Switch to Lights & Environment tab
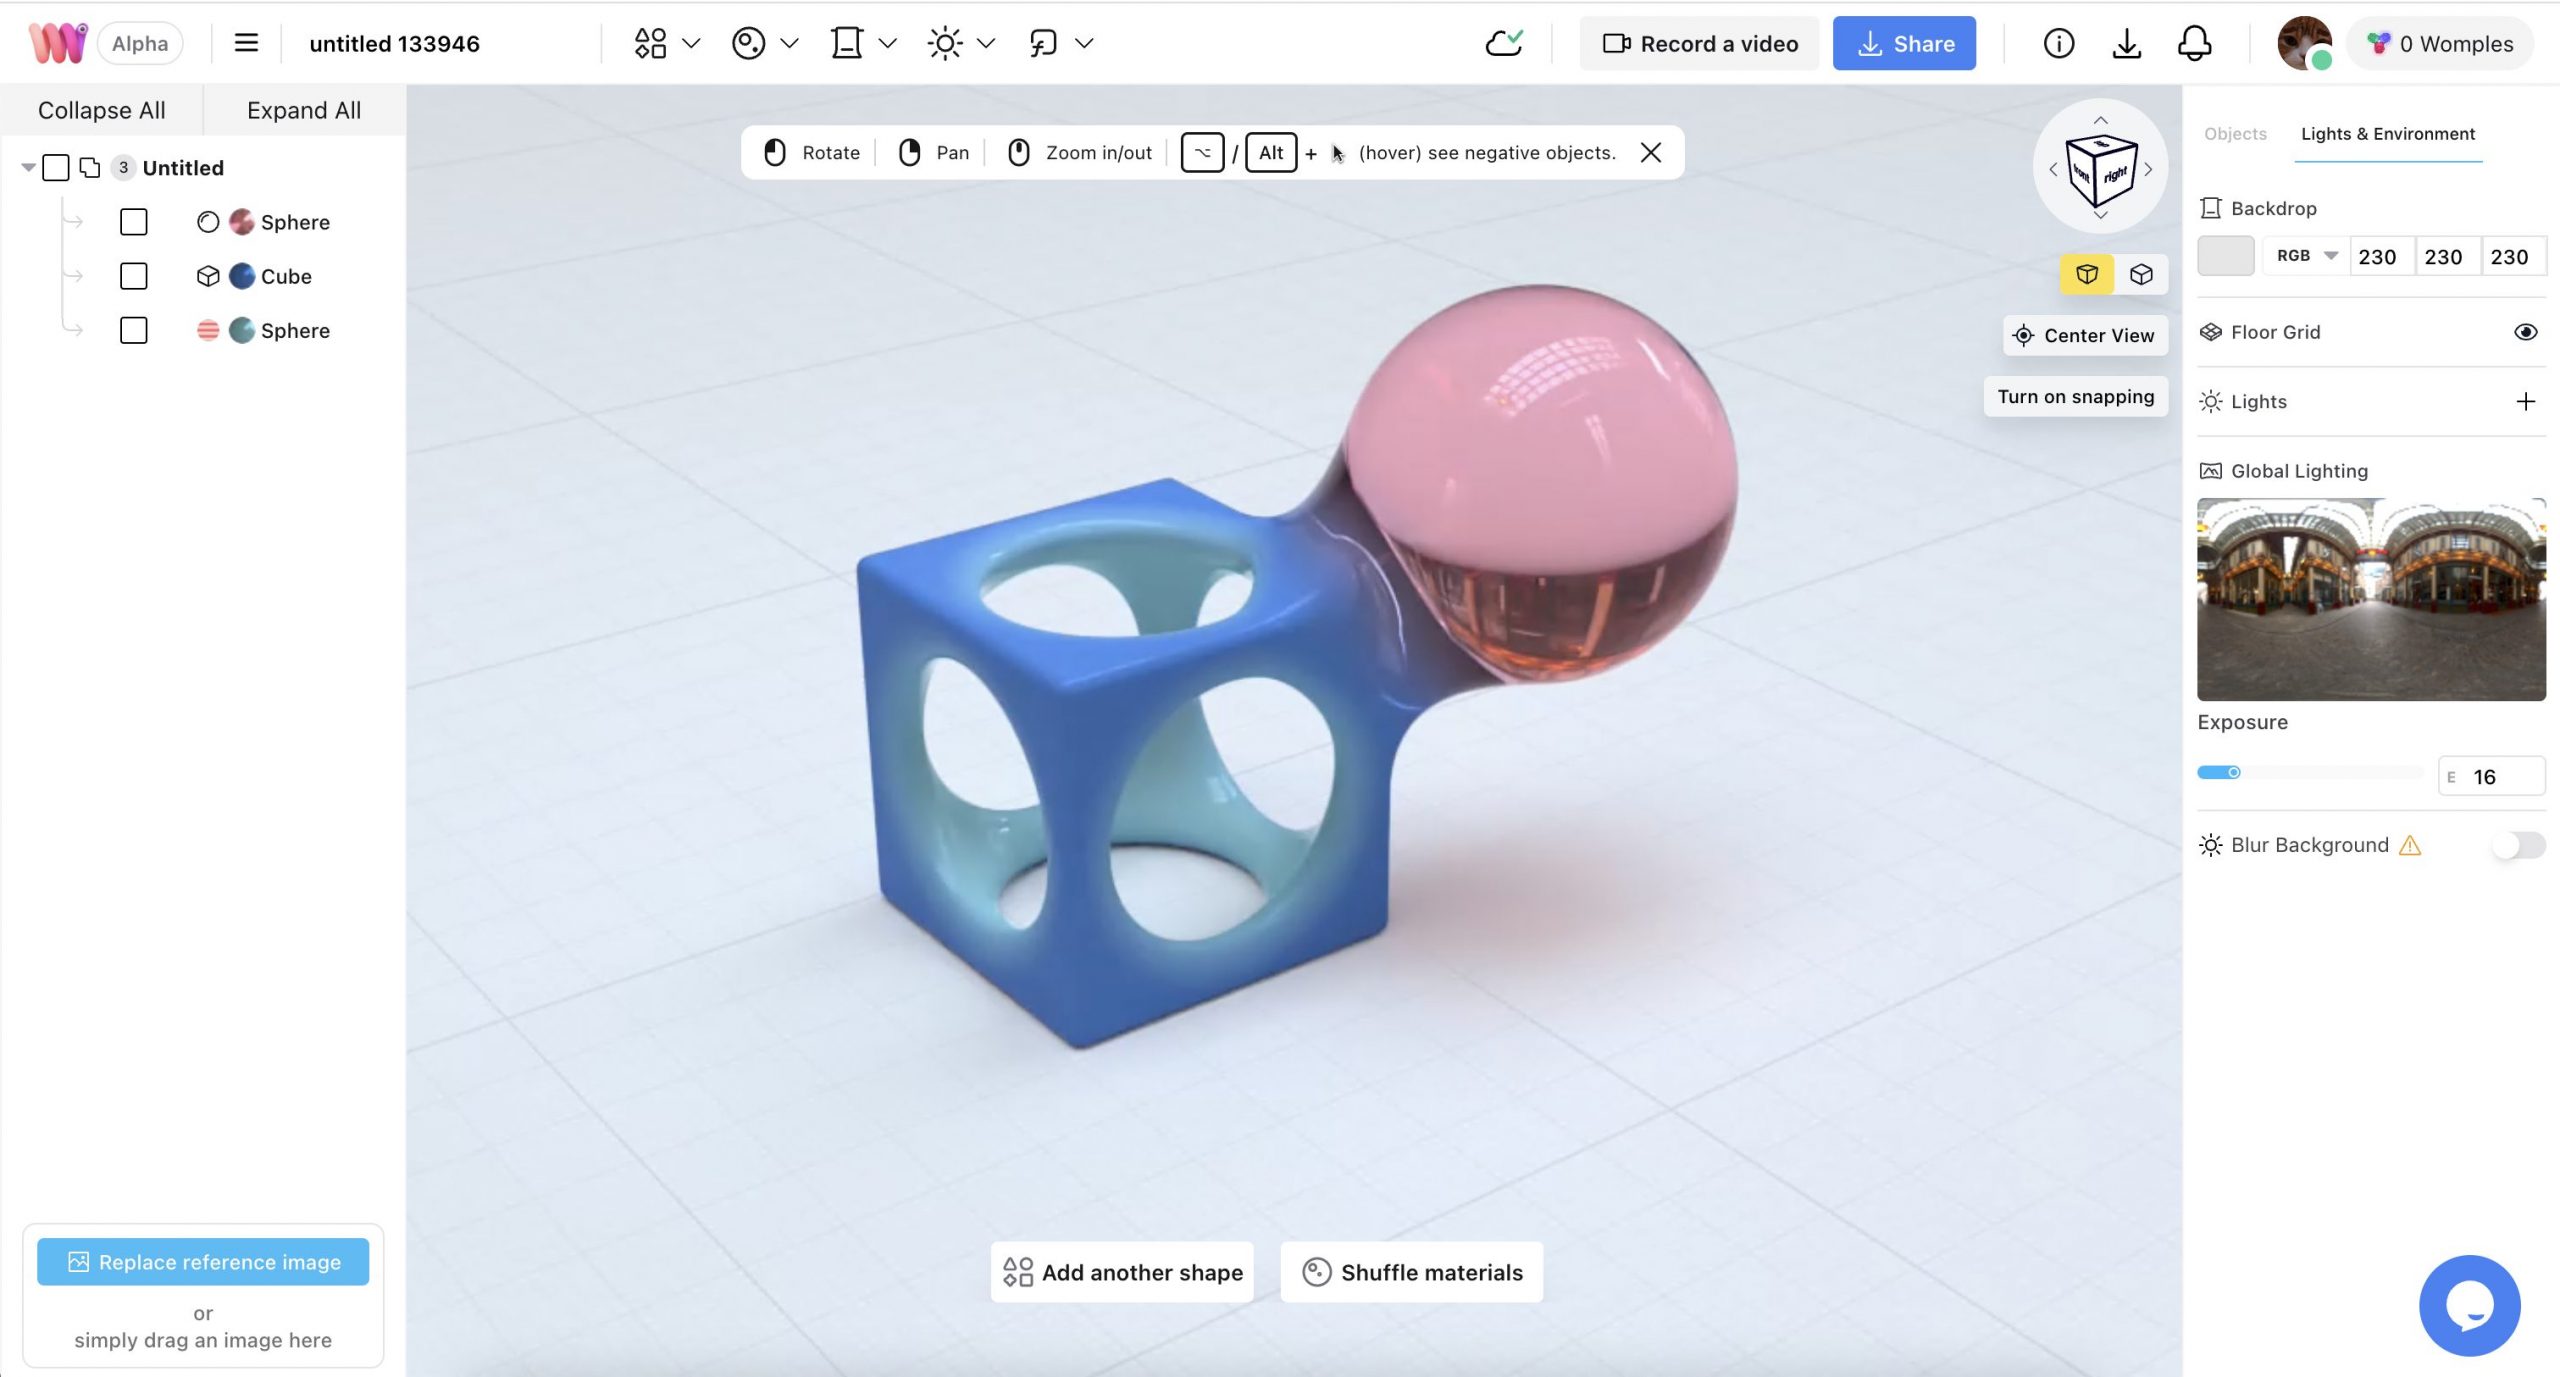This screenshot has width=2560, height=1377. (x=2388, y=134)
